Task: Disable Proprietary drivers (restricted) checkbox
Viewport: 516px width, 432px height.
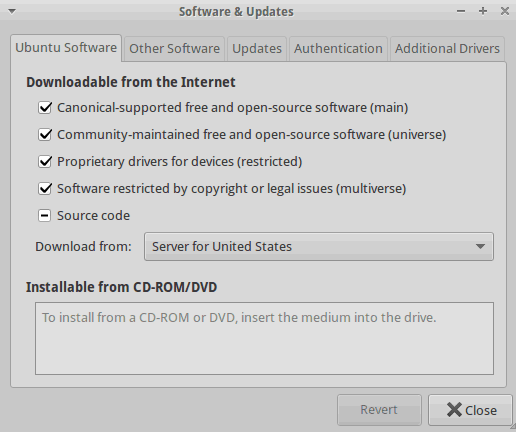Action: click(45, 162)
